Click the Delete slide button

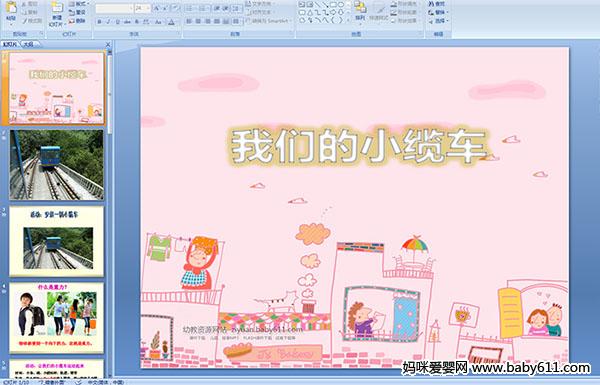pos(77,21)
